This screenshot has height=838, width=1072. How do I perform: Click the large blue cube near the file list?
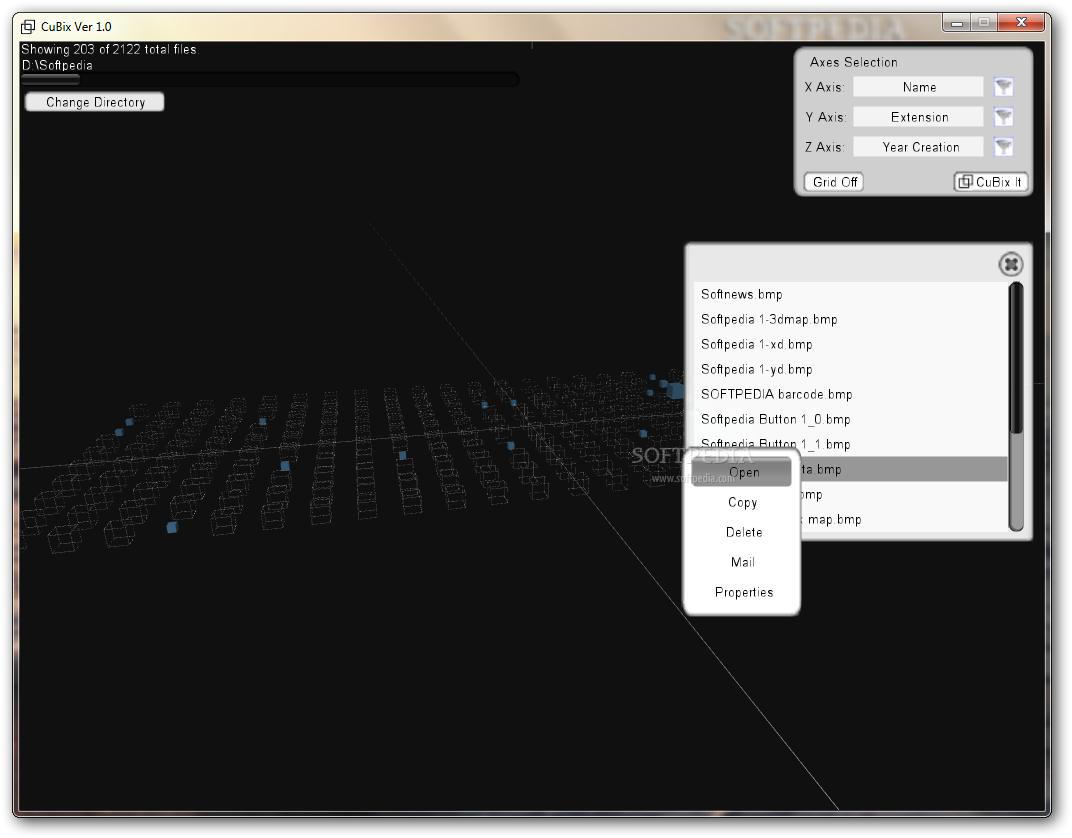675,391
